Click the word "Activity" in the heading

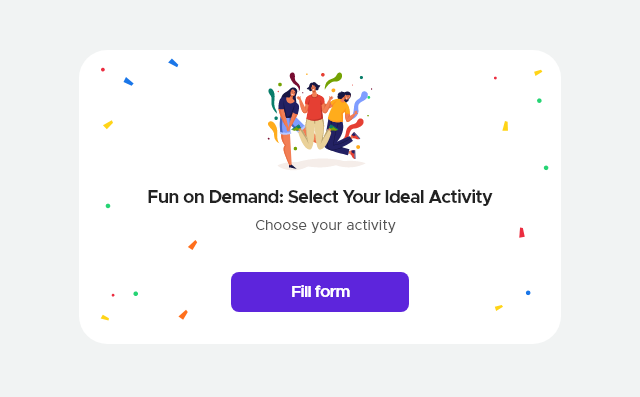point(460,197)
